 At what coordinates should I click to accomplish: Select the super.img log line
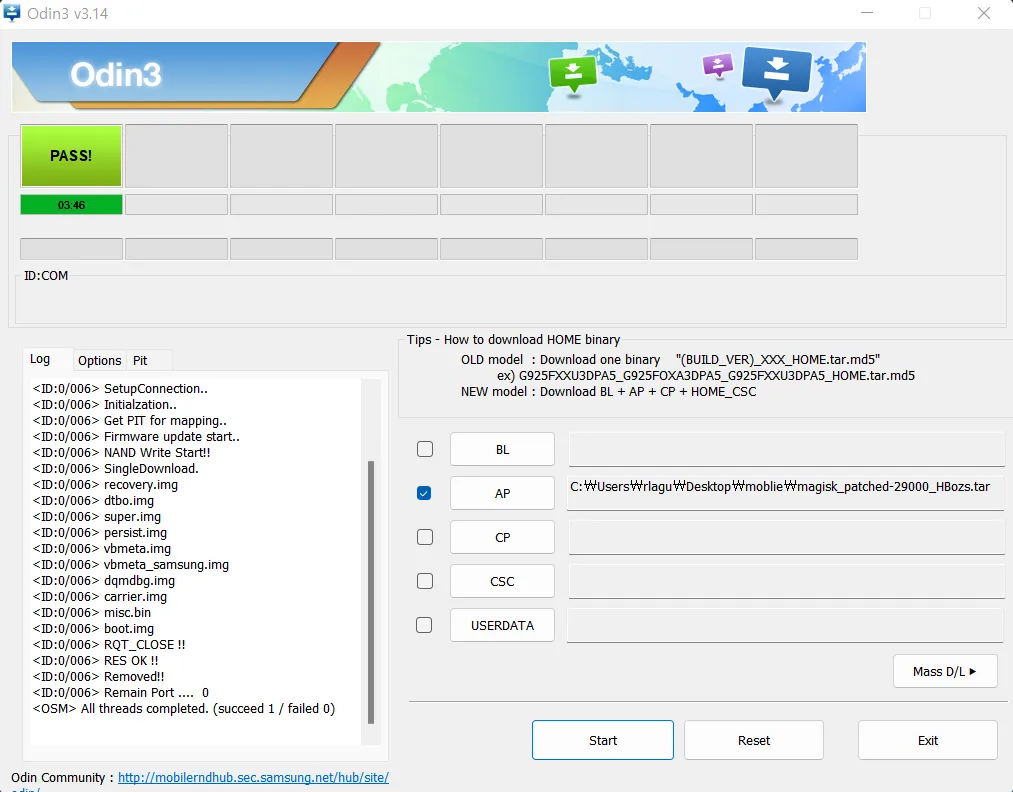97,517
